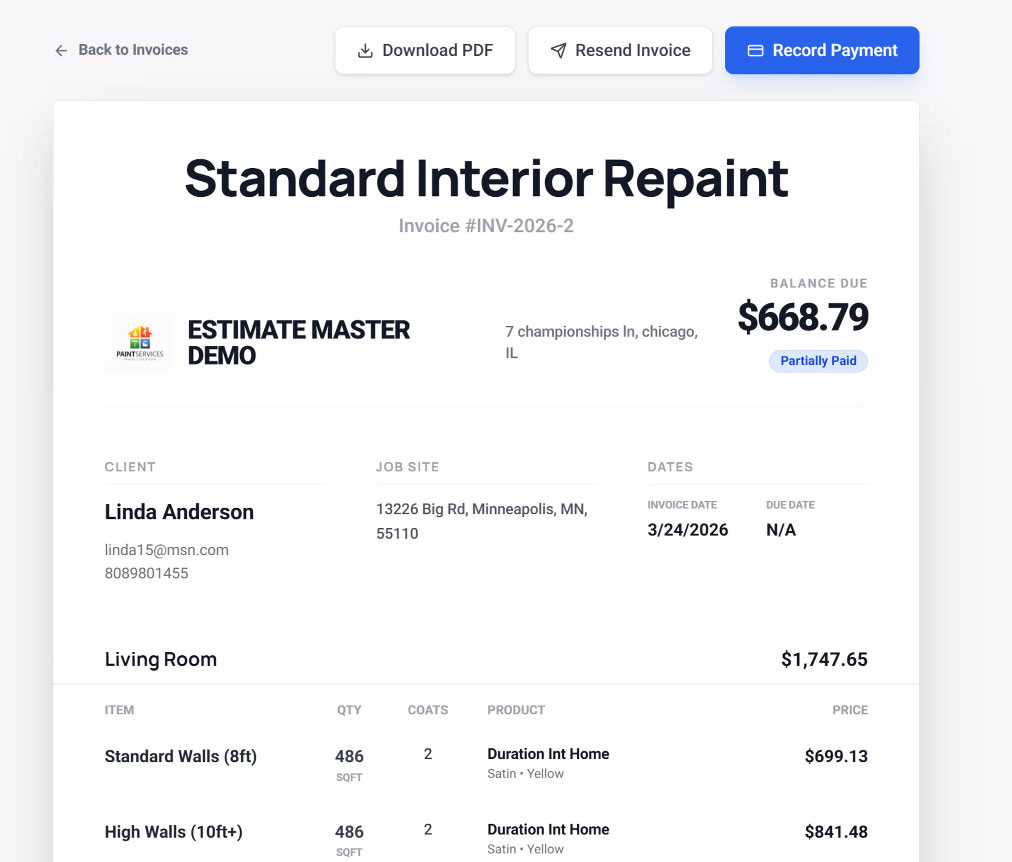
Task: Click client name Linda Anderson
Action: click(179, 512)
